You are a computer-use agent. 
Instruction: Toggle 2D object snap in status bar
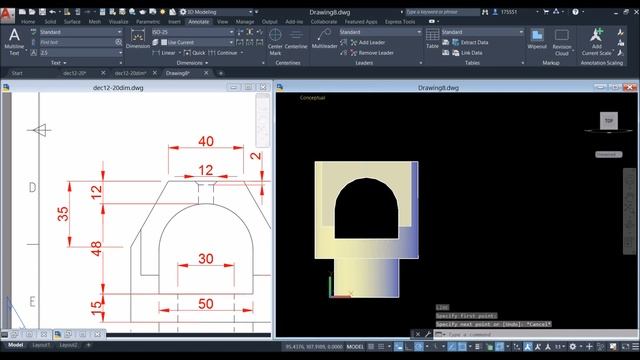(x=462, y=347)
